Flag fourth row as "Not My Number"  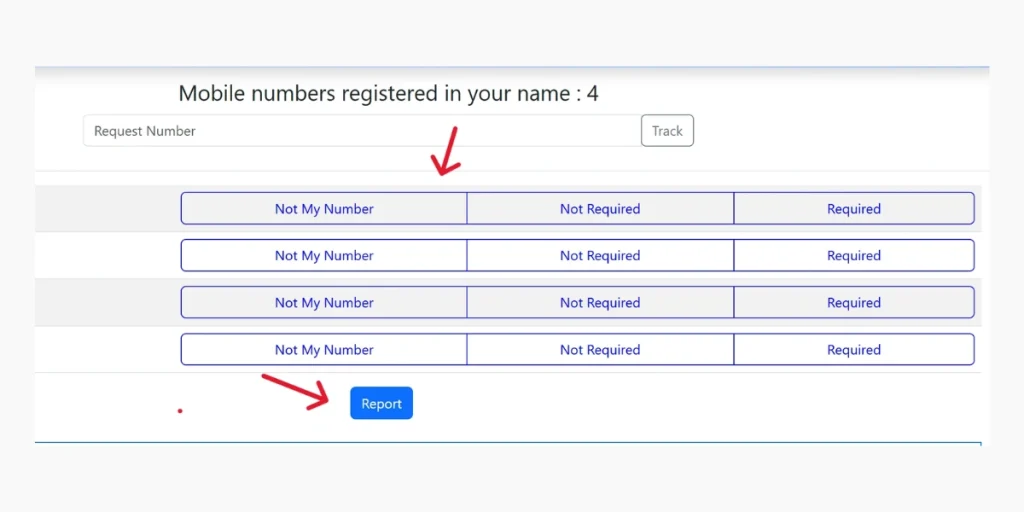click(x=324, y=350)
